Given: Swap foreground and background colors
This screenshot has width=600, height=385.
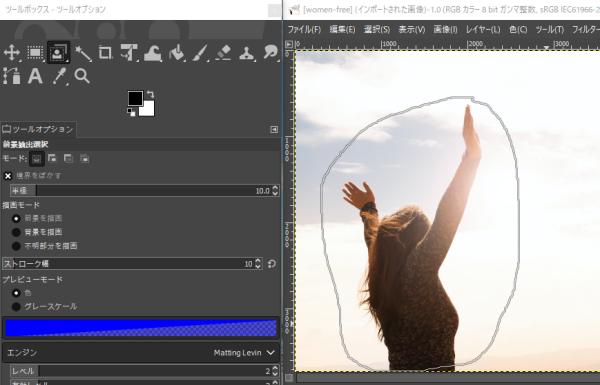Looking at the screenshot, I should click(150, 94).
